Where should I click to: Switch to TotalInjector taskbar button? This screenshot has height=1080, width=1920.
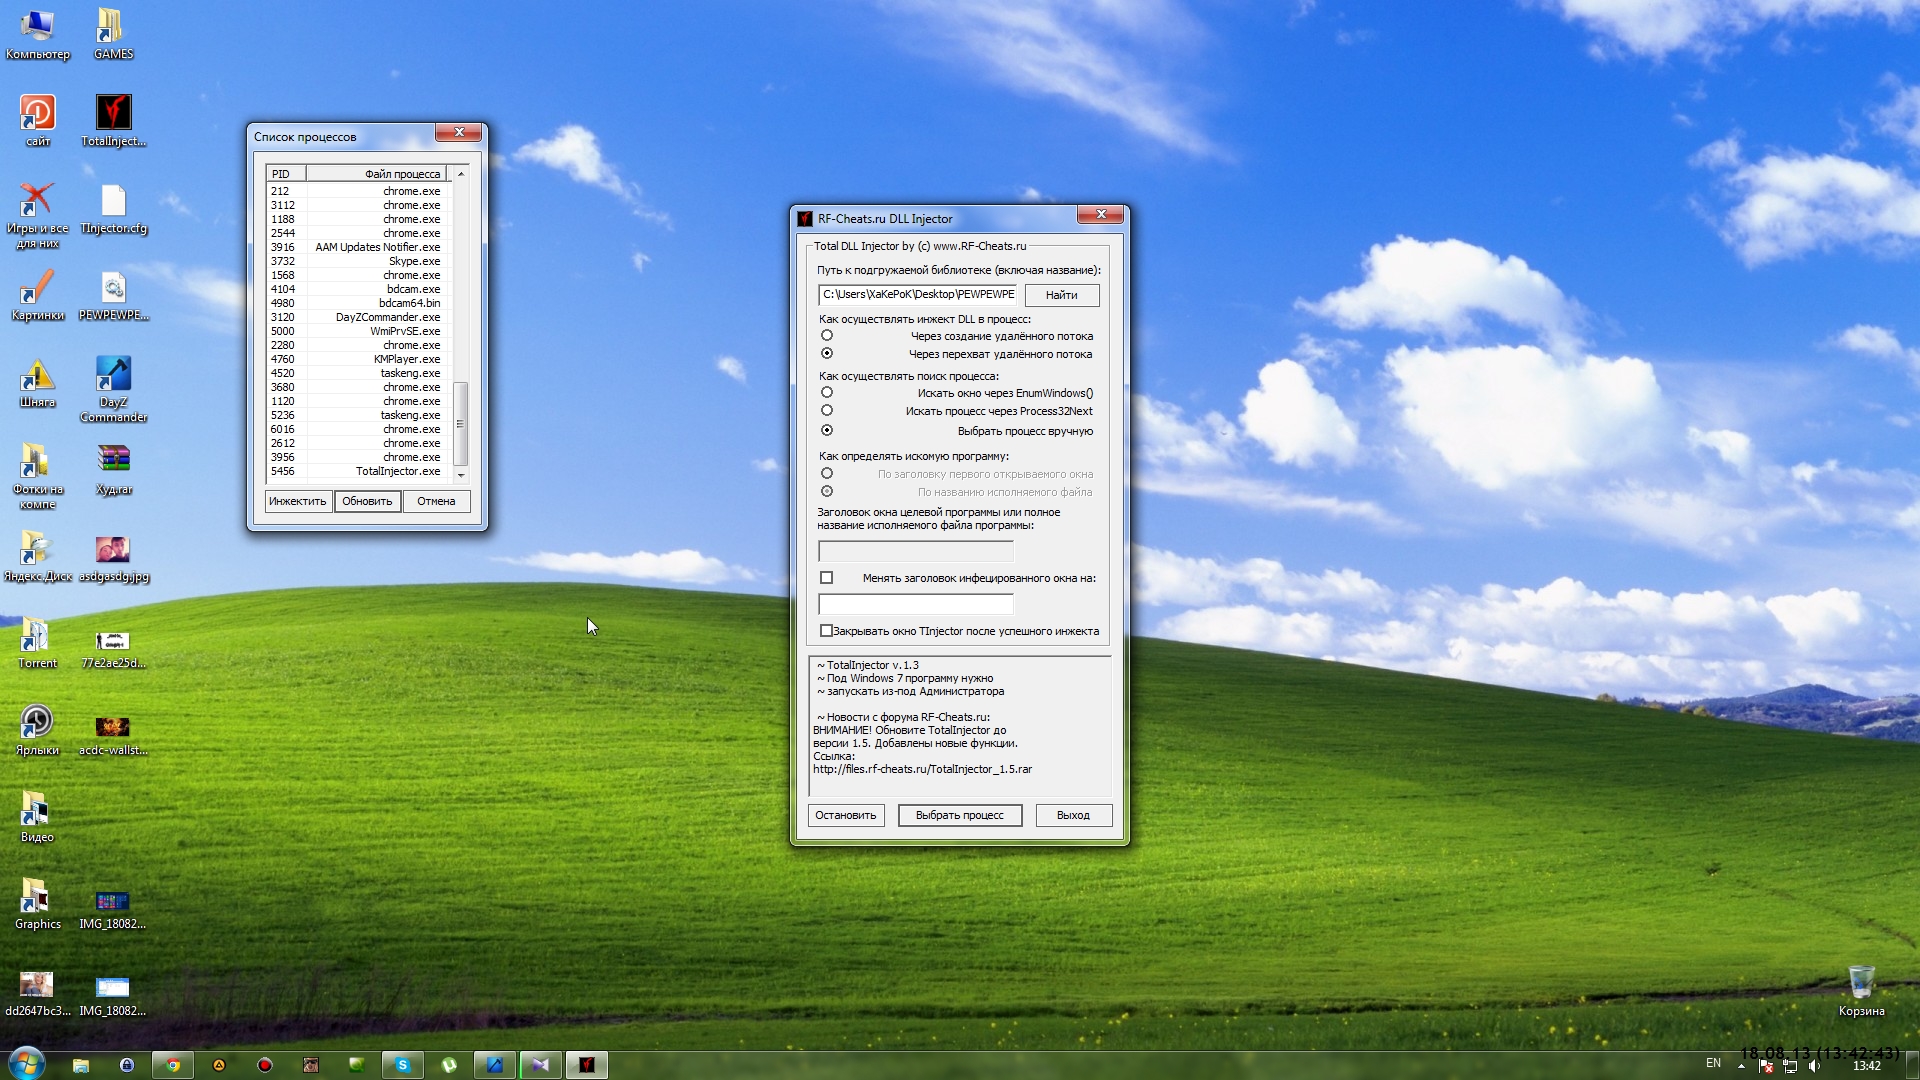click(587, 1065)
